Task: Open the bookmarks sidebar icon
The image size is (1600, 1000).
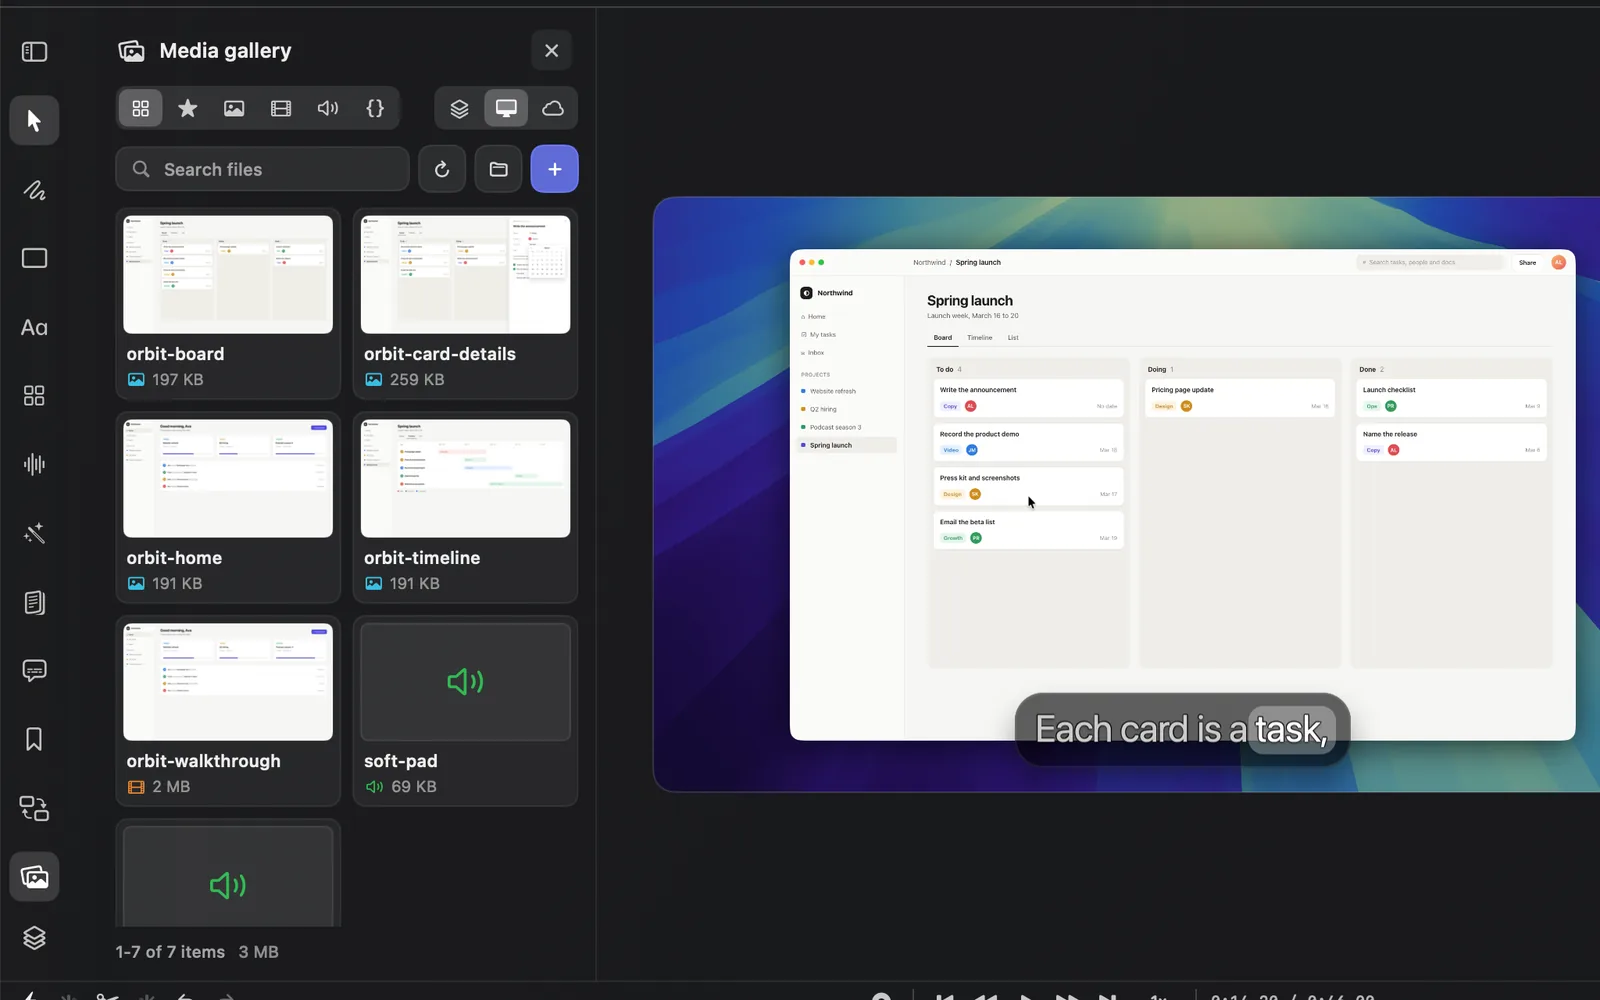Action: coord(34,739)
